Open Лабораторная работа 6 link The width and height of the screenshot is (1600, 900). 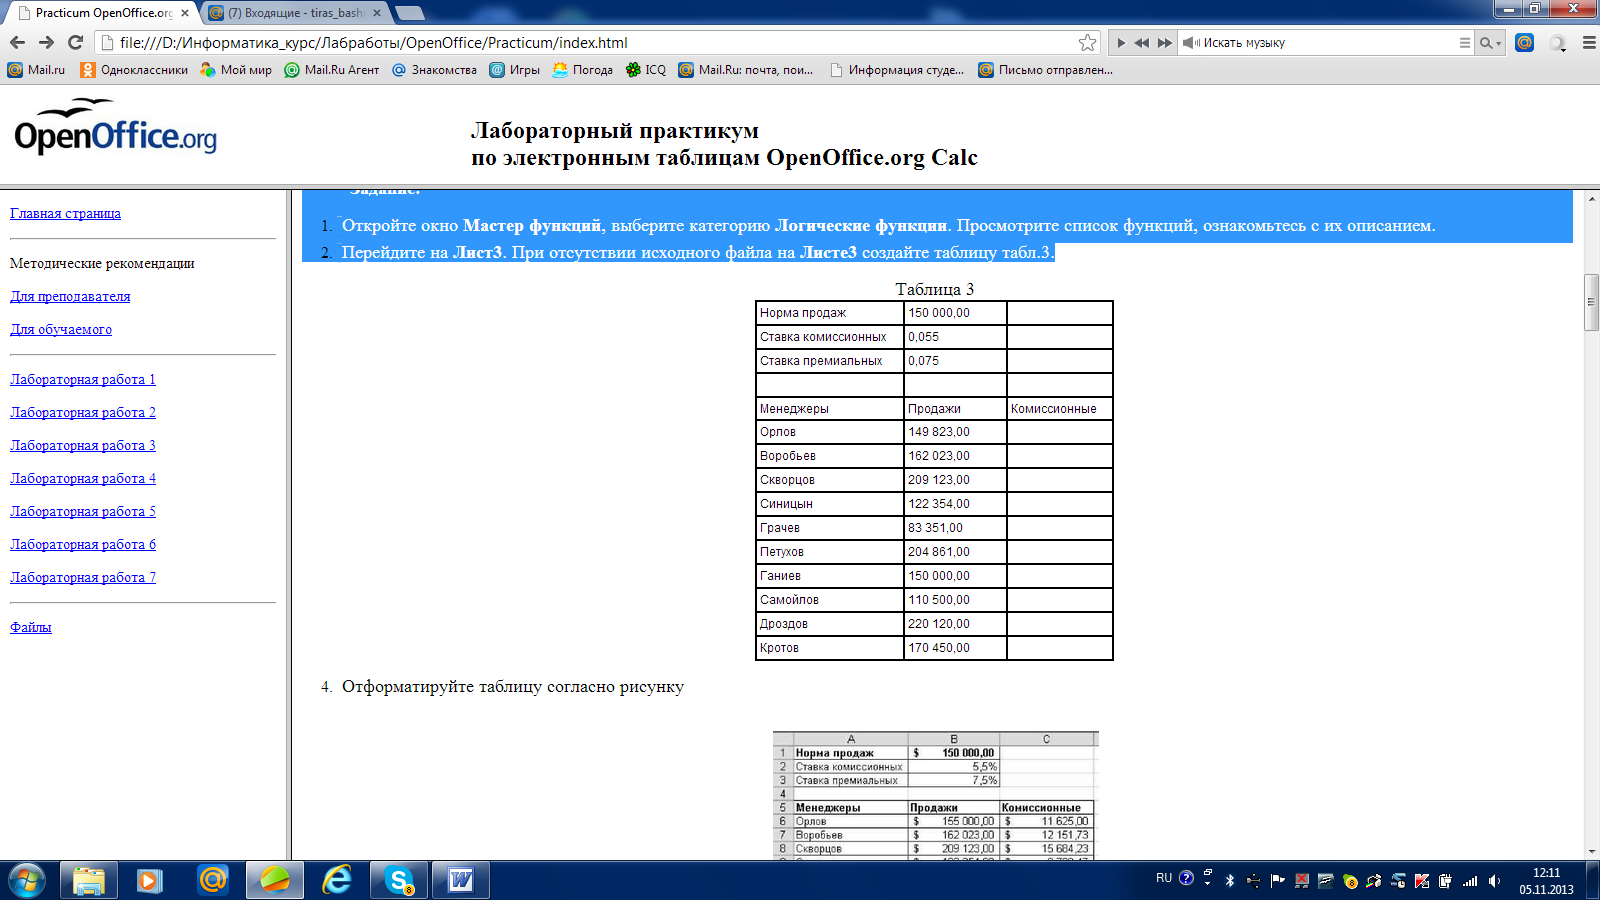click(83, 544)
